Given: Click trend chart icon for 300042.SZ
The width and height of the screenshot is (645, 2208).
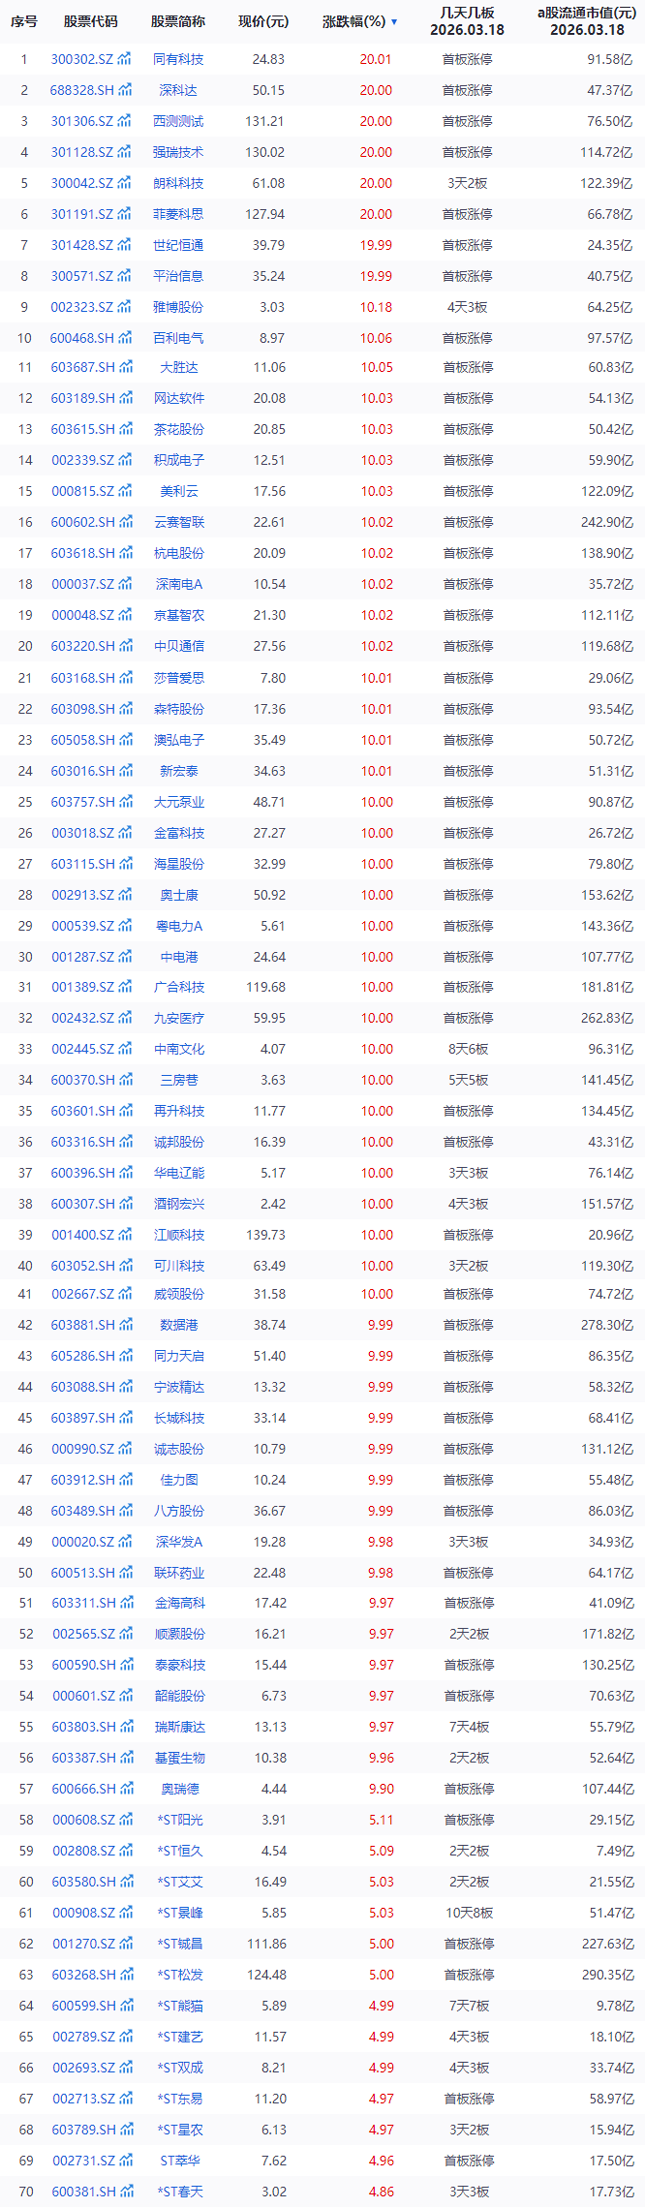Looking at the screenshot, I should [x=125, y=184].
